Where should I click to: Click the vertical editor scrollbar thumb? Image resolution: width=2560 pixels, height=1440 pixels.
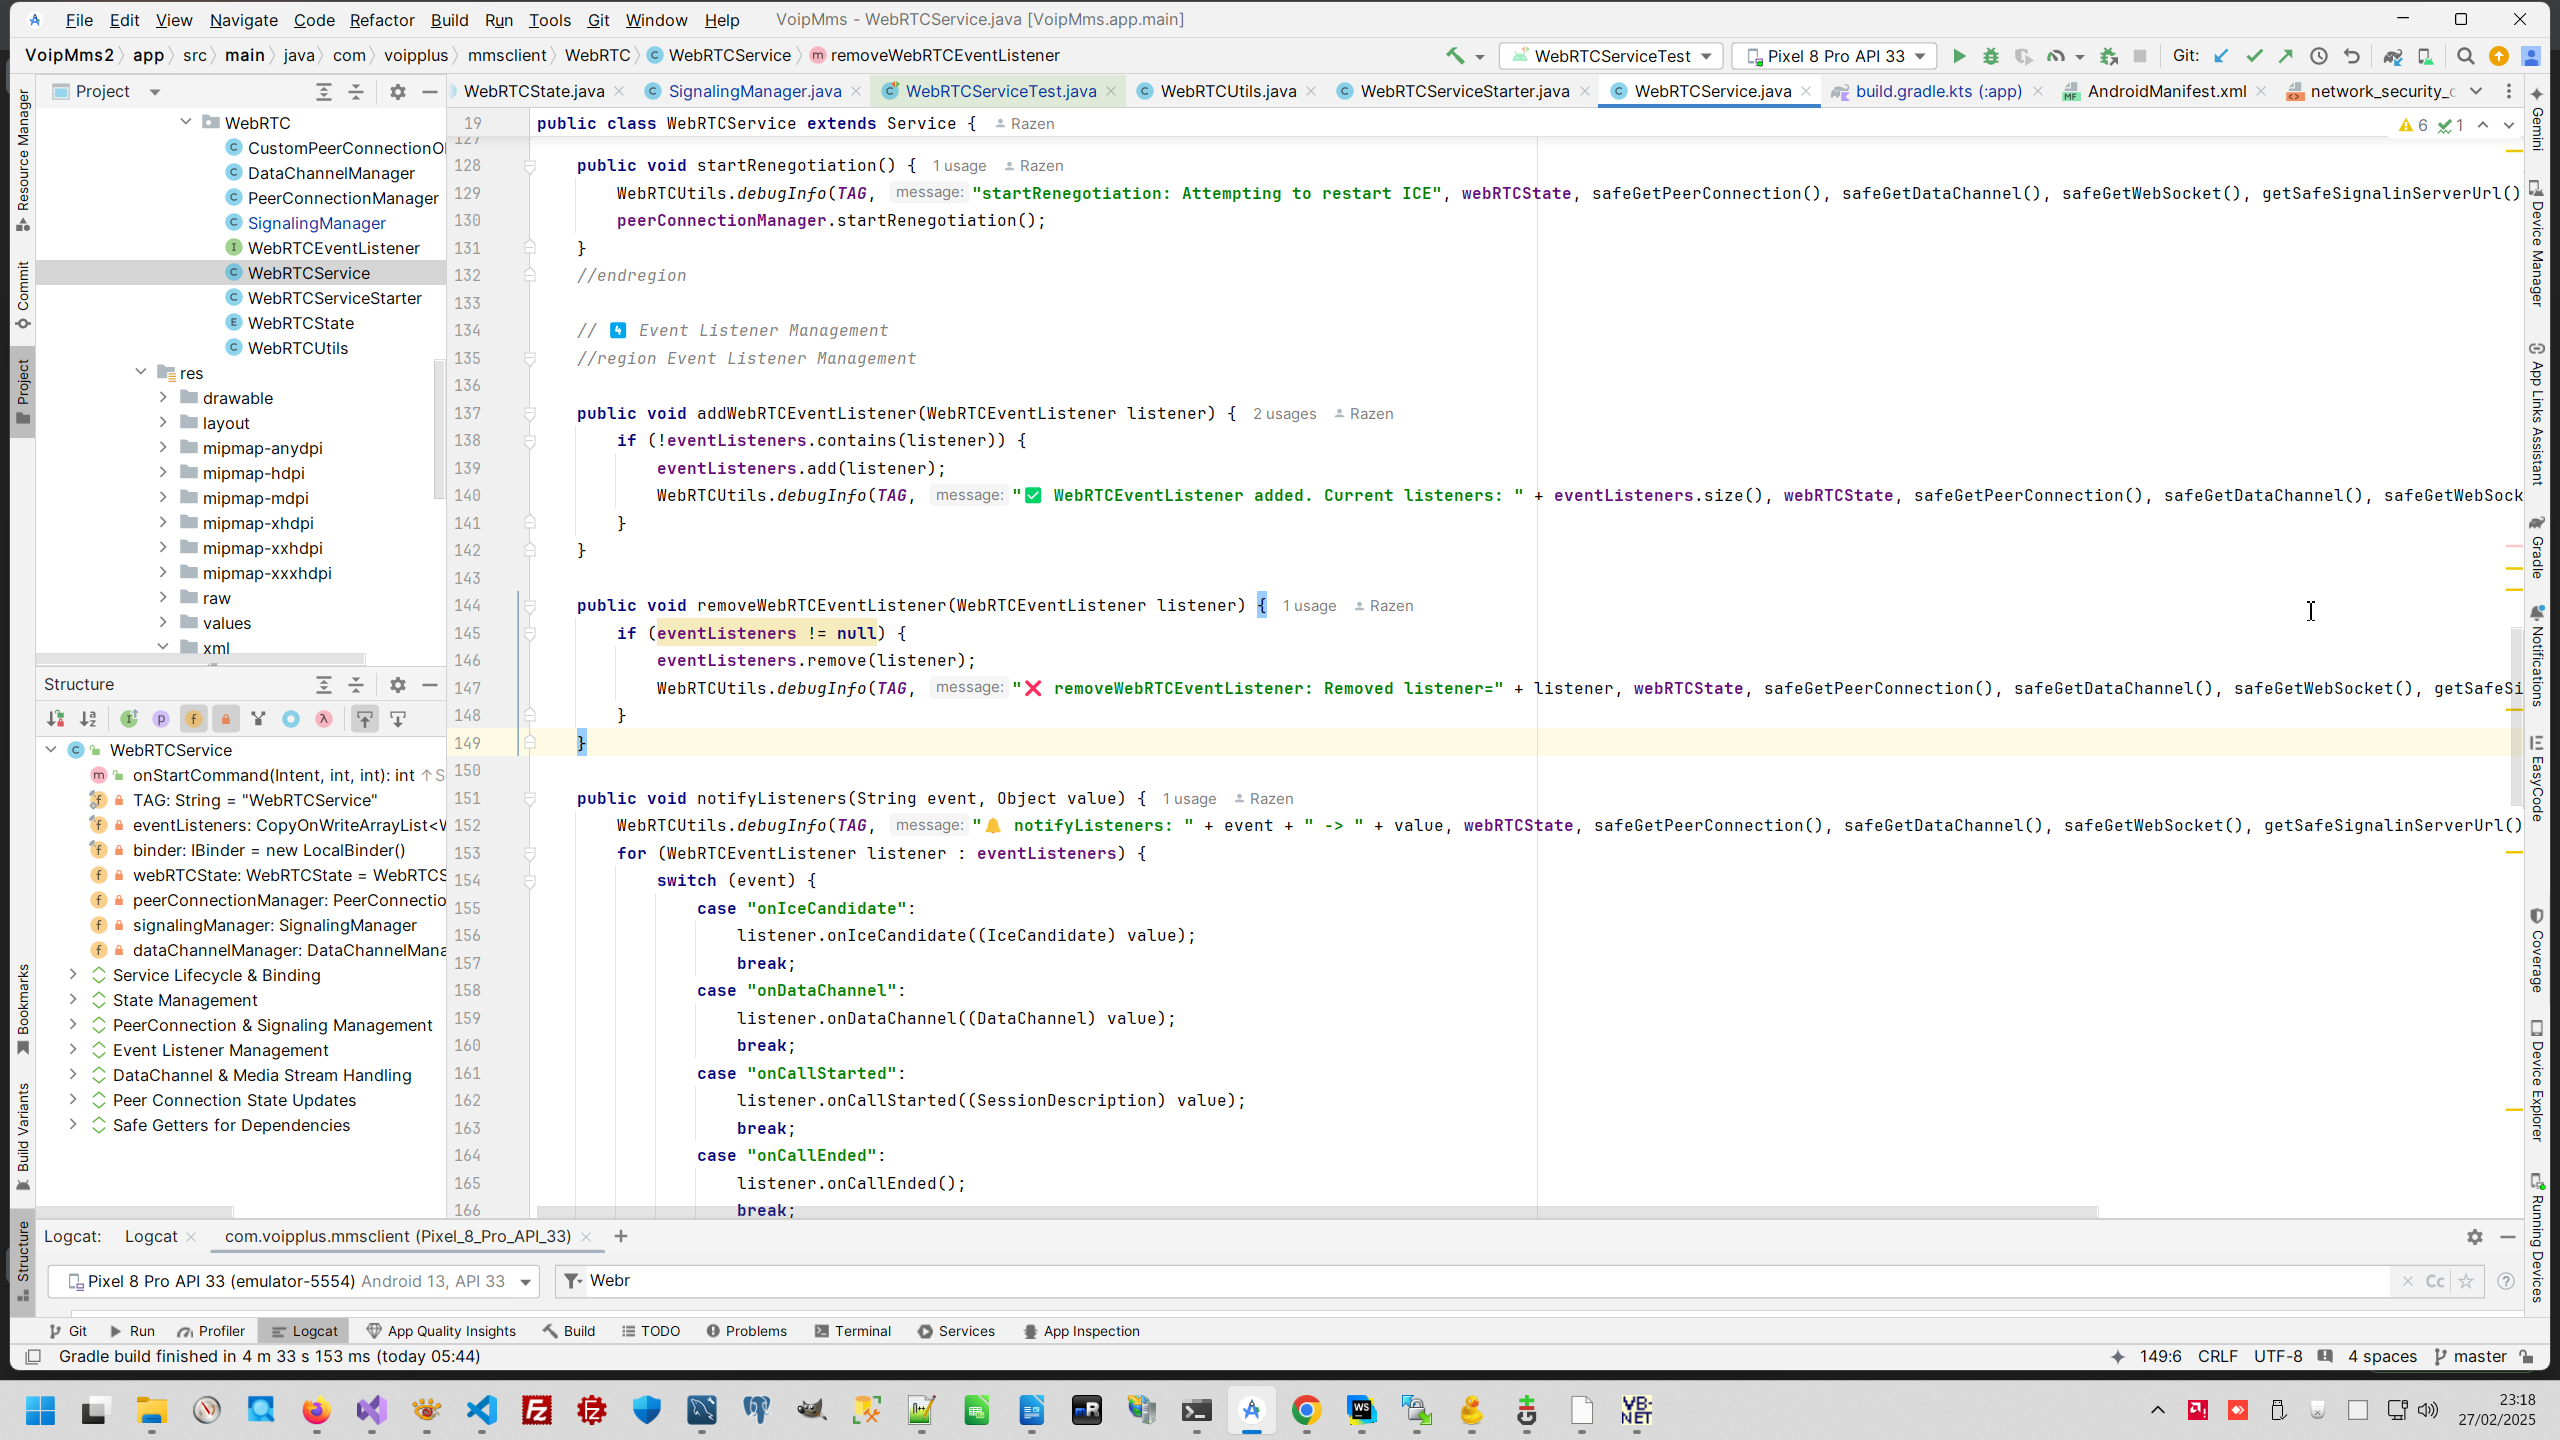2516,715
